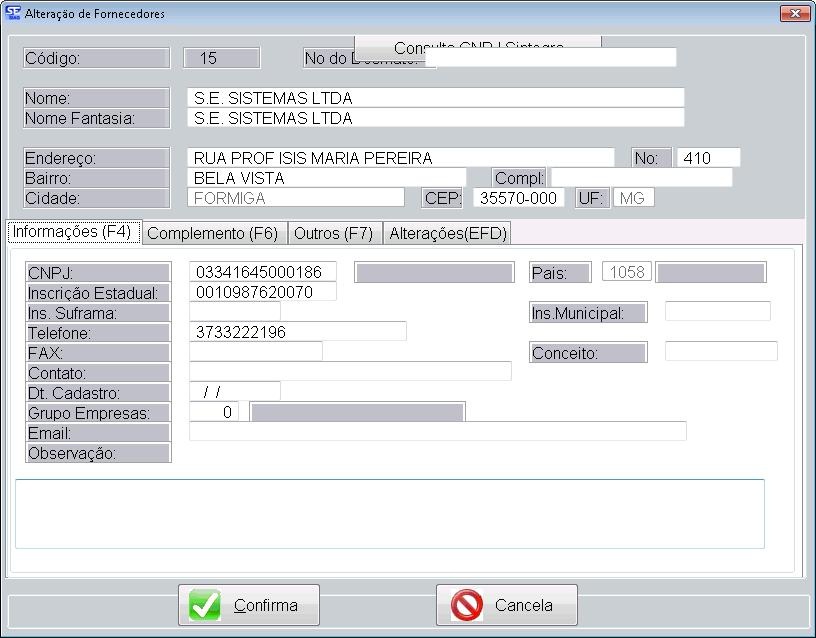816x638 pixels.
Task: Close the Alteração de Fornecedores window
Action: tap(794, 14)
